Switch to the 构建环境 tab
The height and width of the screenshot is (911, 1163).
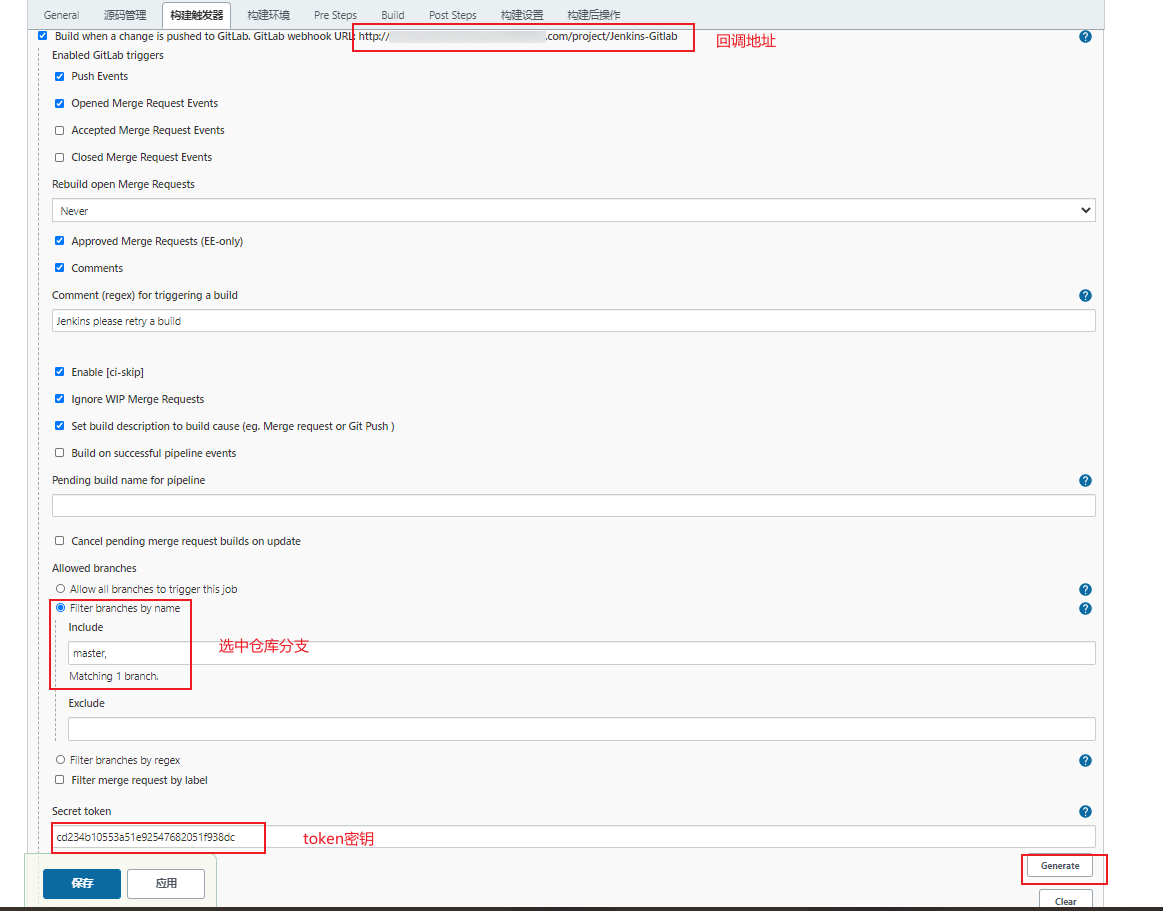(268, 15)
